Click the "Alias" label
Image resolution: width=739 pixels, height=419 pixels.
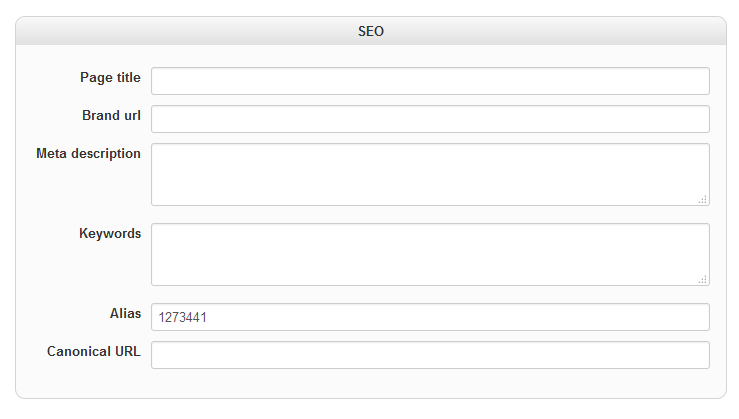coord(125,313)
